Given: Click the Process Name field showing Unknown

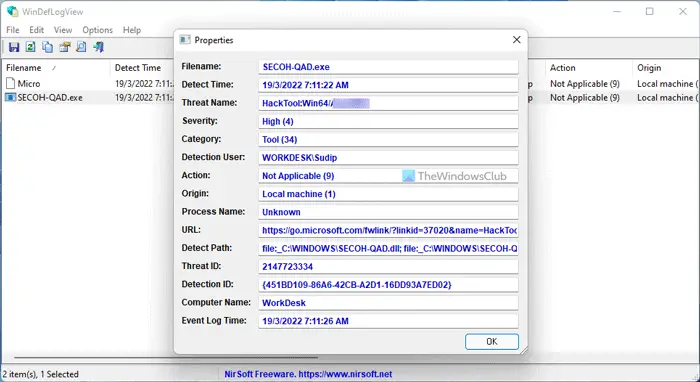Looking at the screenshot, I should point(388,212).
